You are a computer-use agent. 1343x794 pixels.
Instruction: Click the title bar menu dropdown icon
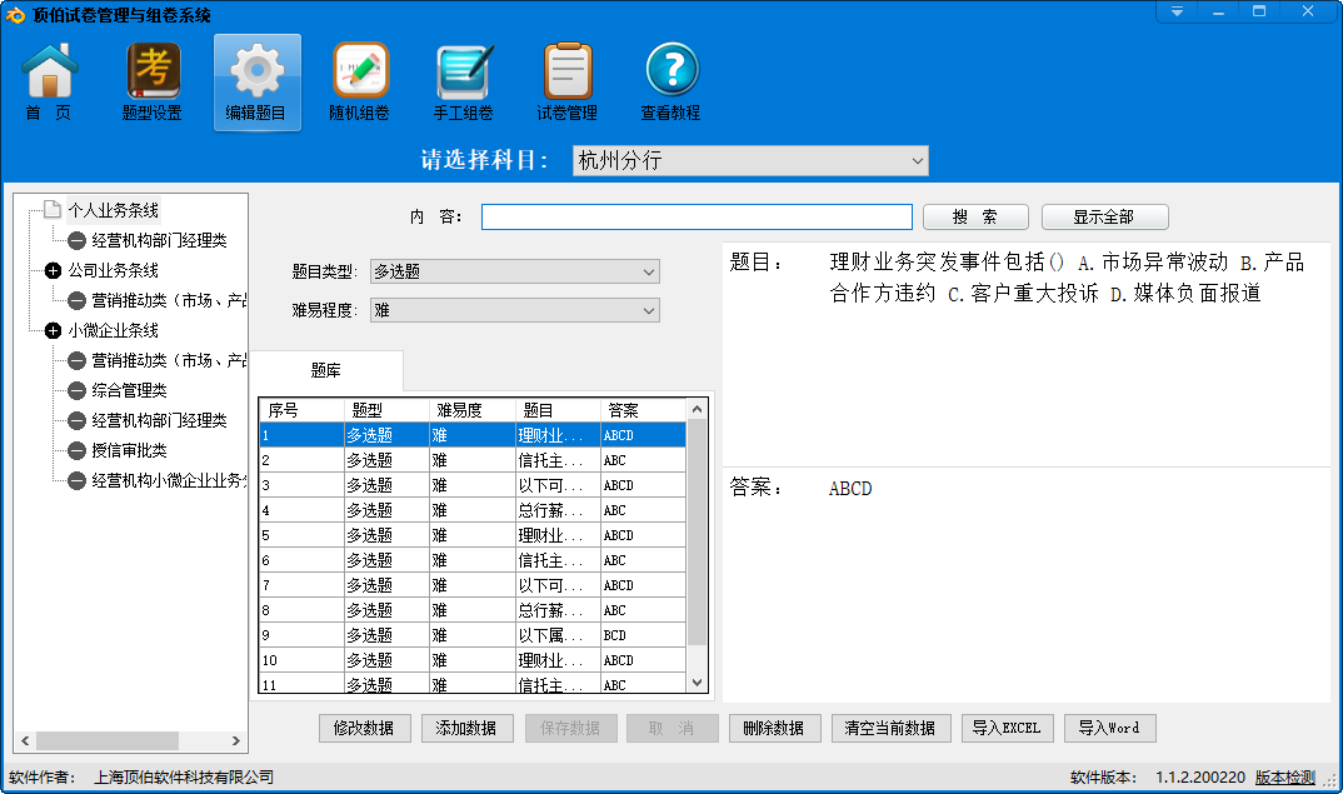tap(1178, 12)
